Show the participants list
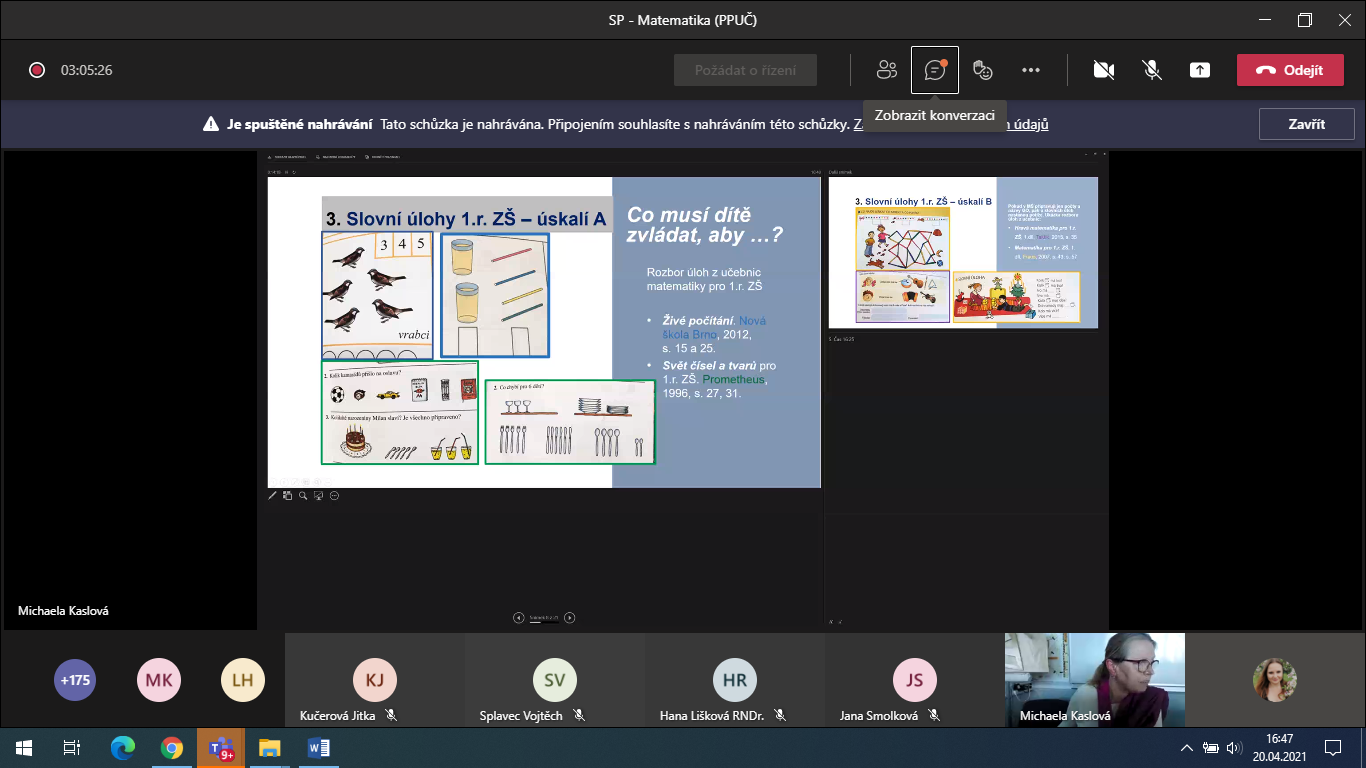The width and height of the screenshot is (1366, 768). 887,70
